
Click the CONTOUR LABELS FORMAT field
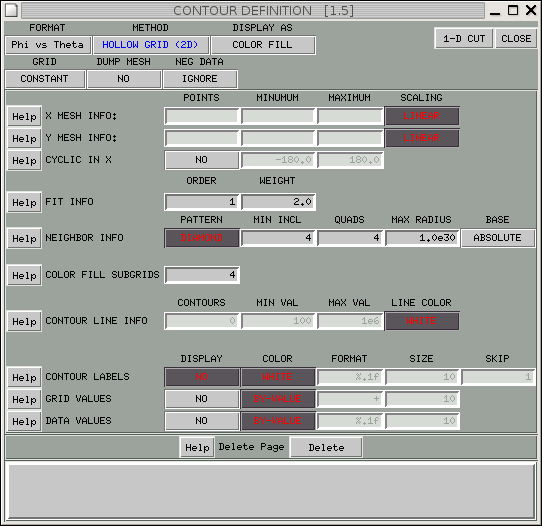tap(350, 377)
